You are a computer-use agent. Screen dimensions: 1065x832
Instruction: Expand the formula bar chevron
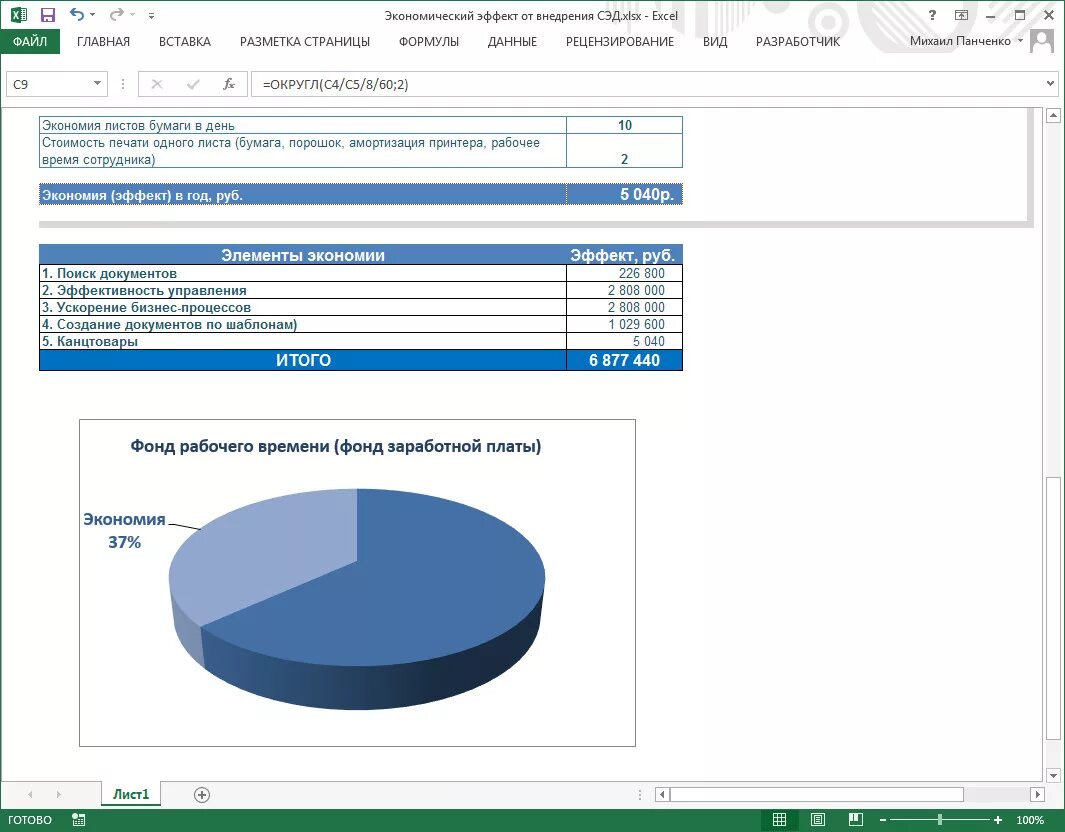[x=1050, y=84]
